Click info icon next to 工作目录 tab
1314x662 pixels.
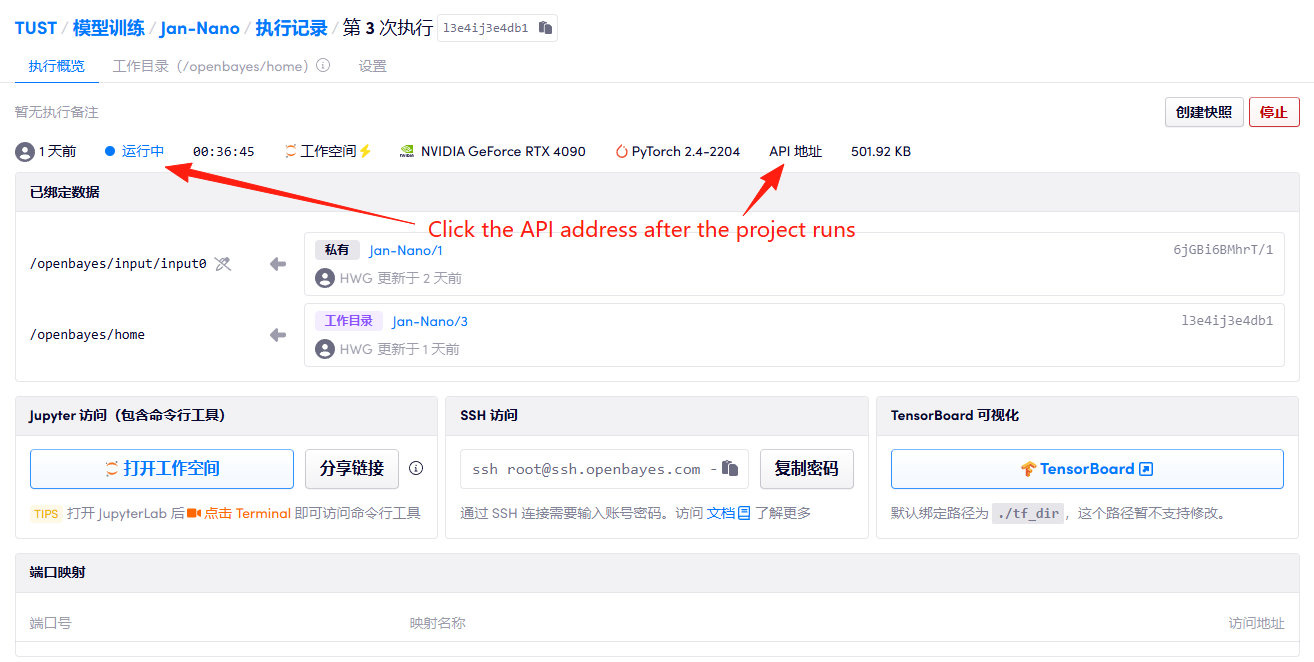[x=323, y=66]
